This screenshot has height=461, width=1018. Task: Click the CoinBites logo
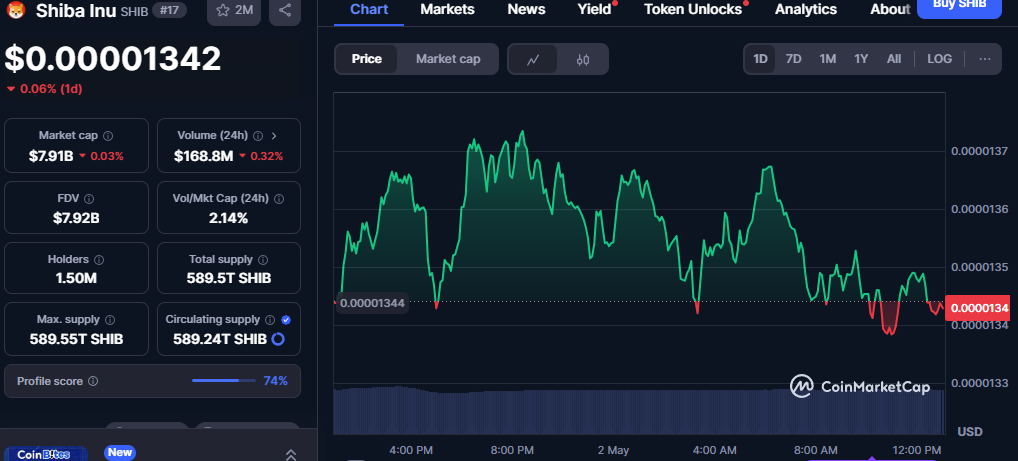click(x=44, y=455)
